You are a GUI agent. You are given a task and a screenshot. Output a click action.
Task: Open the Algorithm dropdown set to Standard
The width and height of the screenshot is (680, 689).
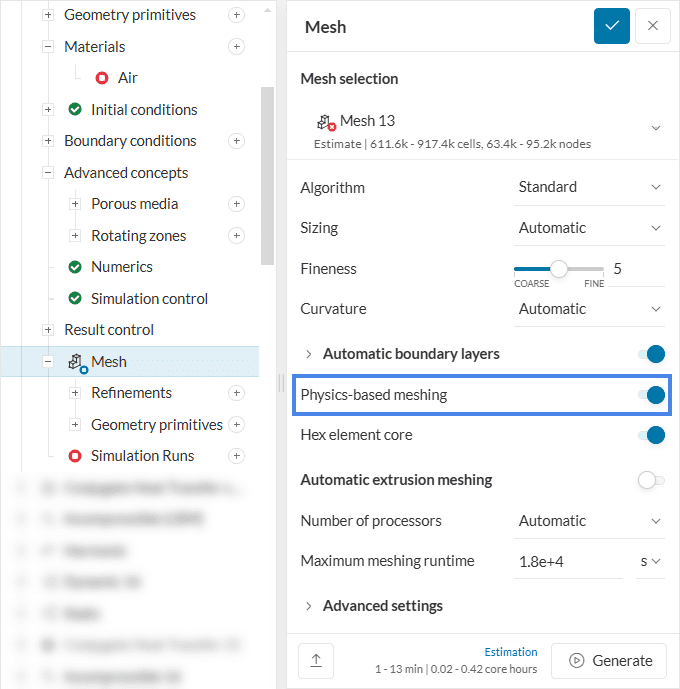589,187
